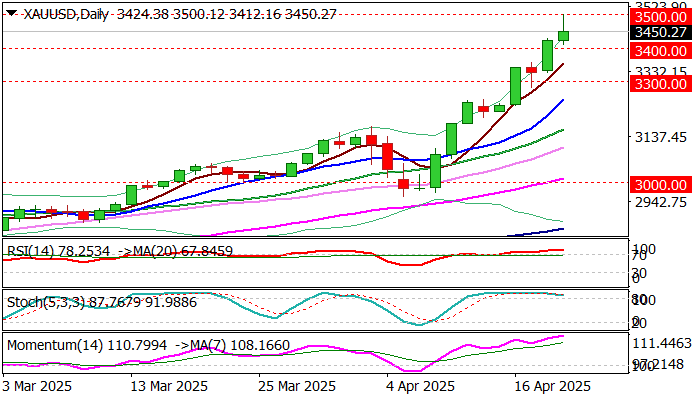Select the XAUUSD,Daily chart title text
The width and height of the screenshot is (700, 400).
(66, 14)
